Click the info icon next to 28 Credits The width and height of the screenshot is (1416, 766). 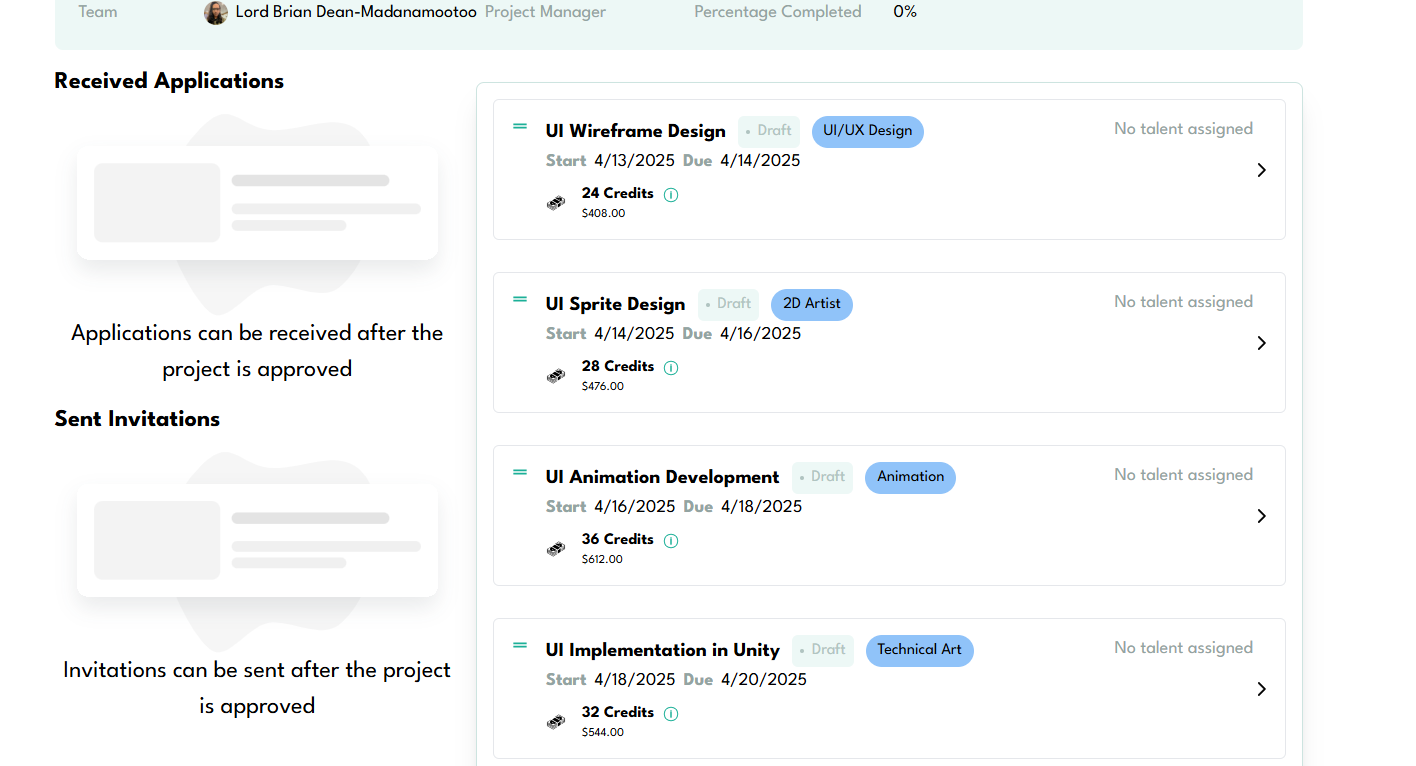[x=671, y=368]
